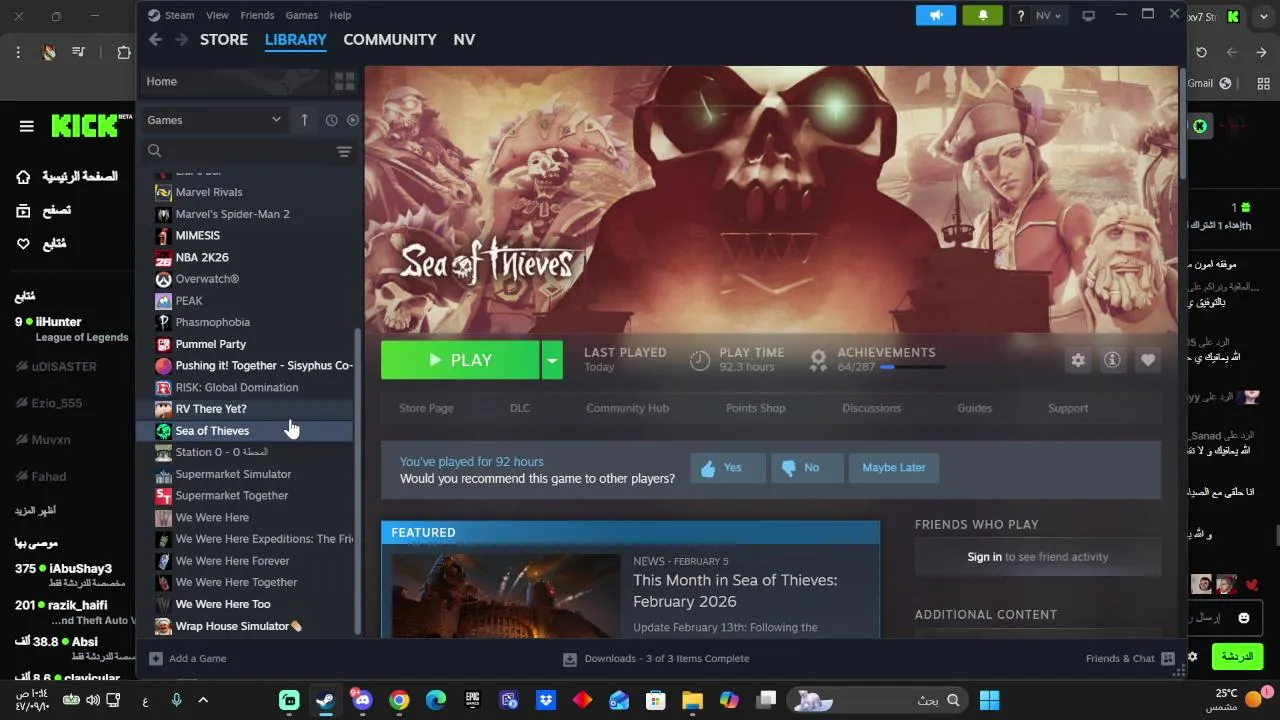Select Pummel Party in library

pyautogui.click(x=211, y=344)
